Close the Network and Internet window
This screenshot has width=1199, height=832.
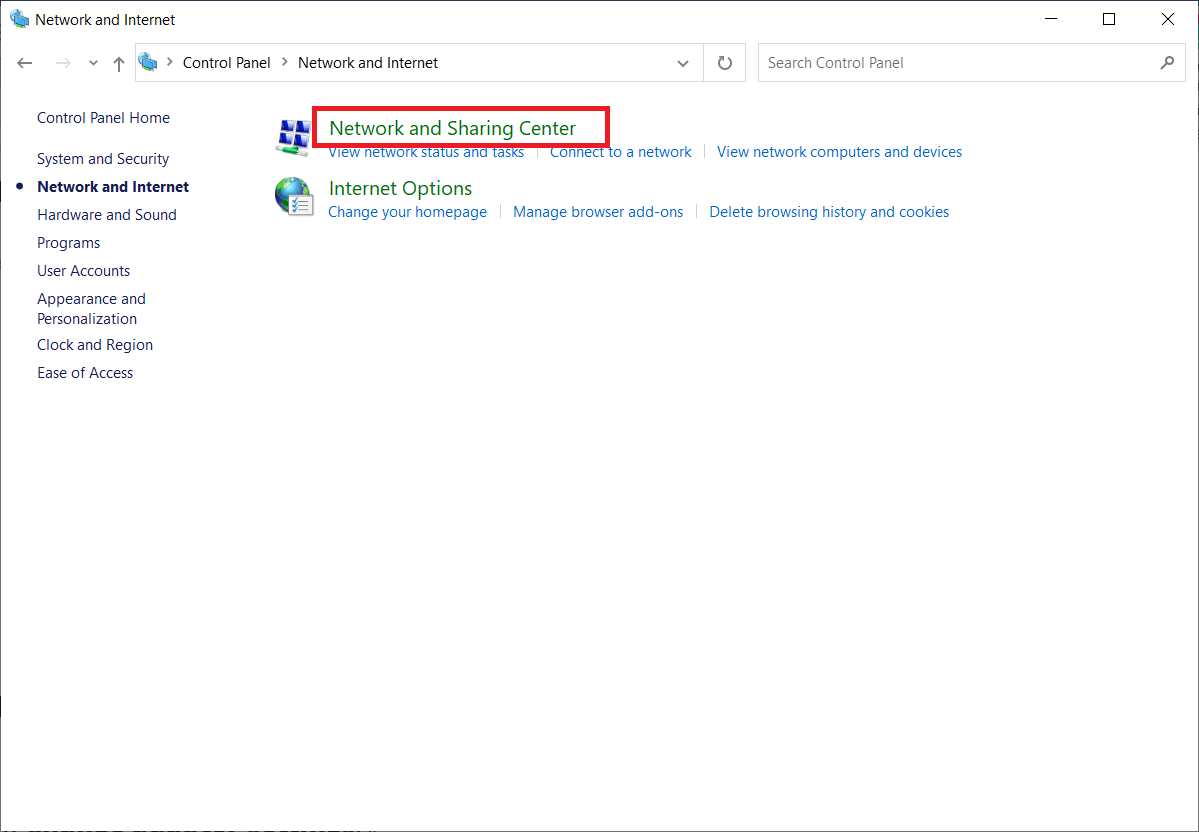pos(1168,19)
